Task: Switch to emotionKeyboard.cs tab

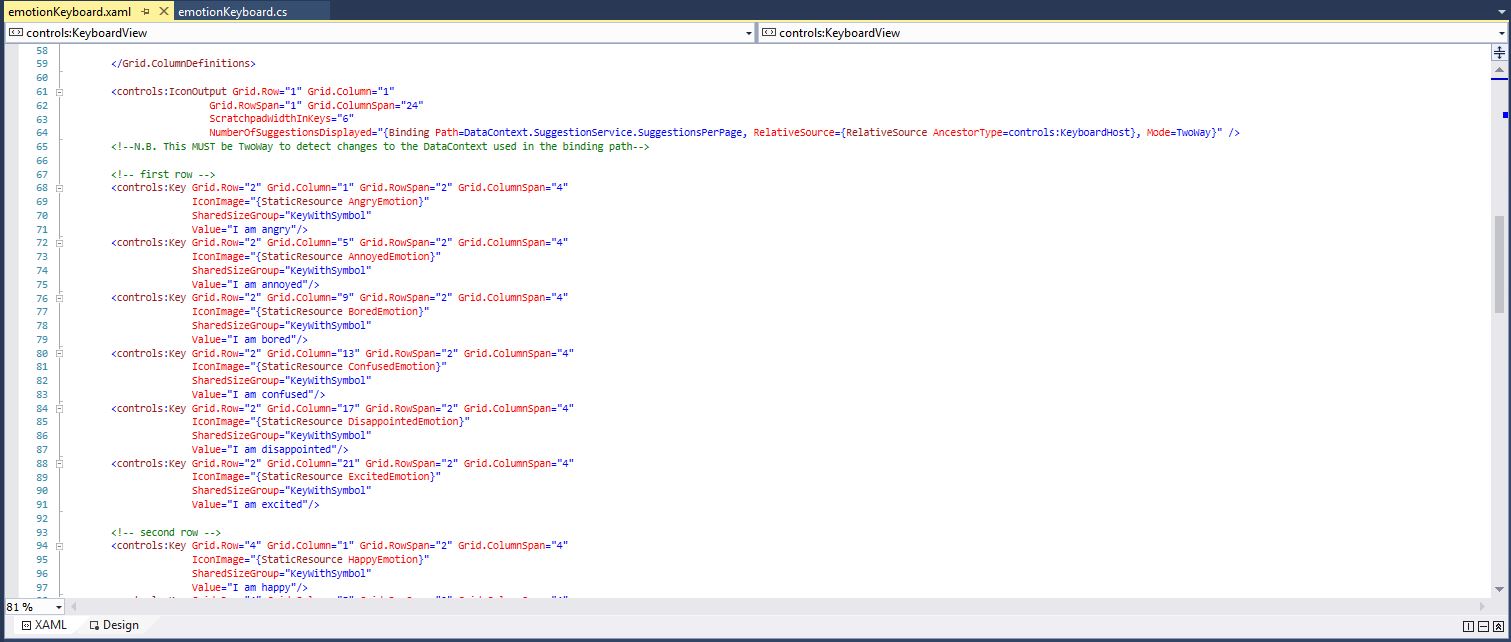Action: (x=232, y=11)
